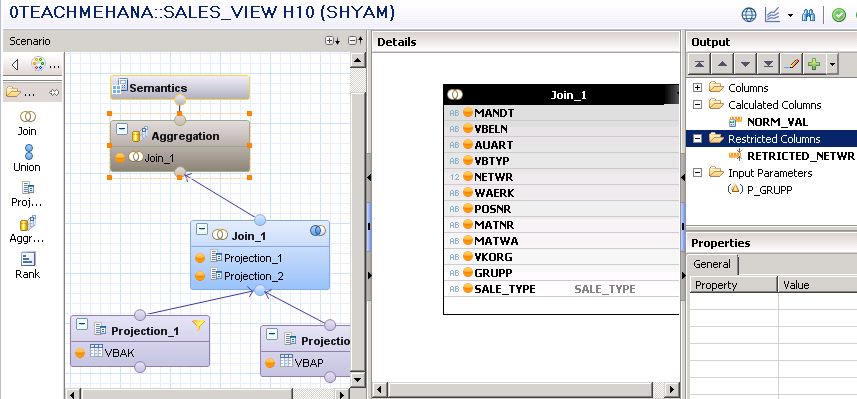Collapse the Aggregation node

[122, 130]
